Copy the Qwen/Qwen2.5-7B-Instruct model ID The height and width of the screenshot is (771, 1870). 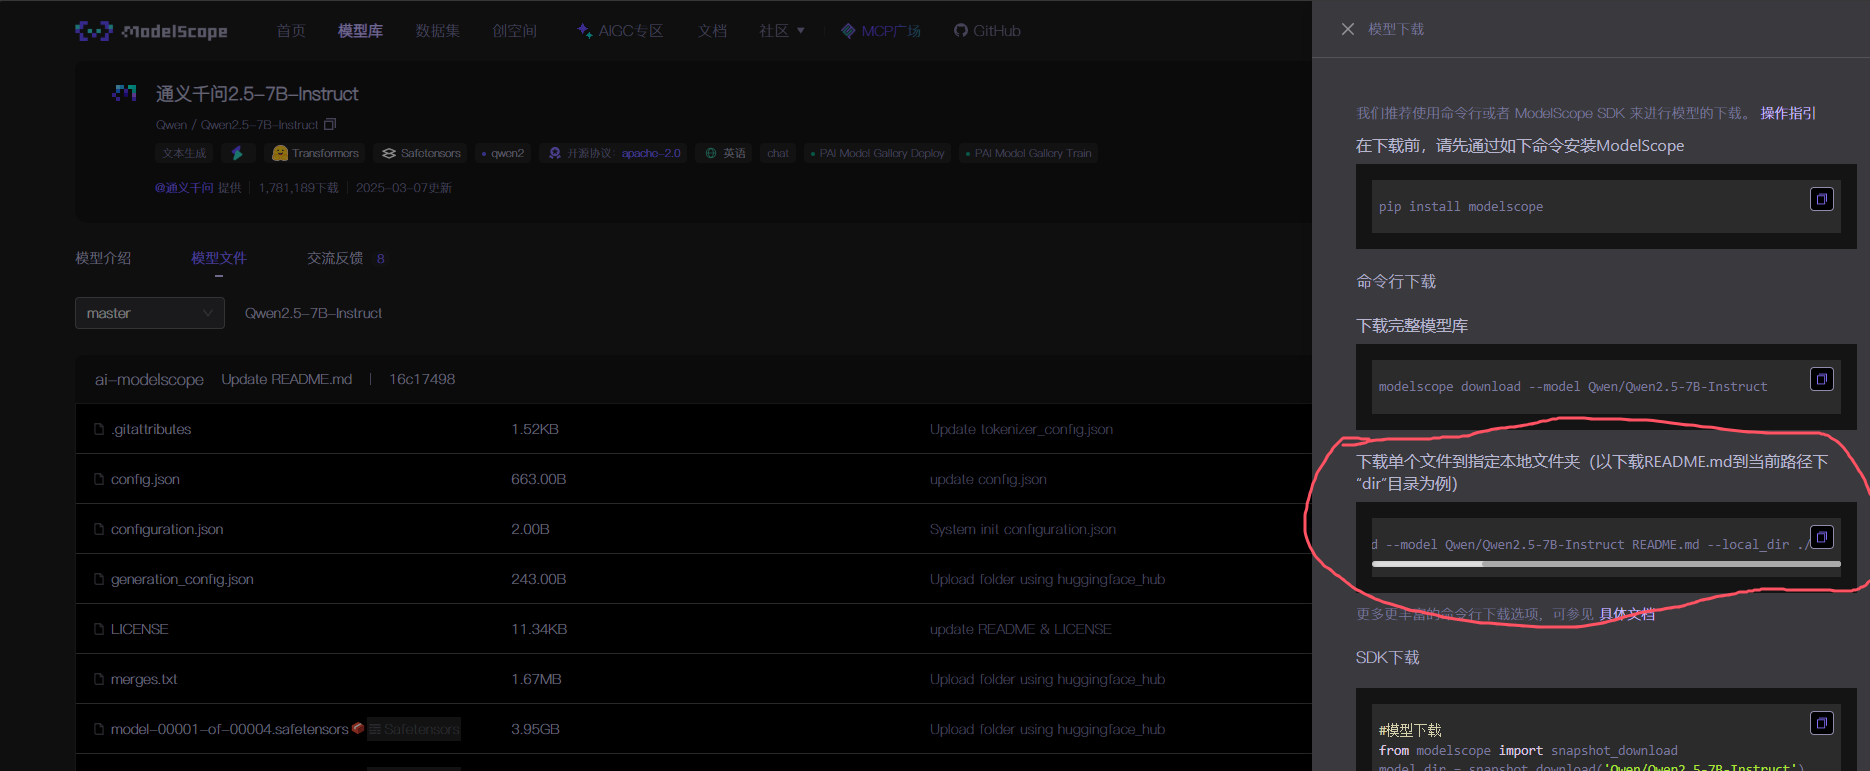[330, 125]
